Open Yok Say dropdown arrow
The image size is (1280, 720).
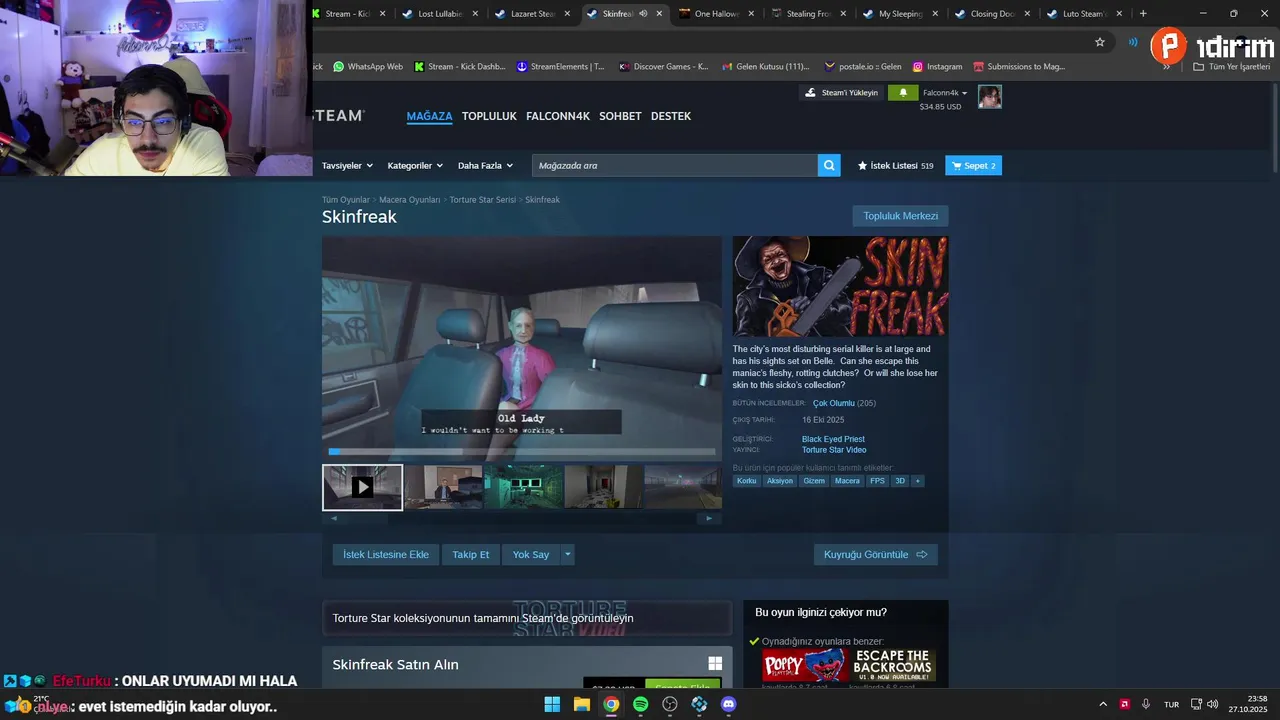tap(568, 554)
